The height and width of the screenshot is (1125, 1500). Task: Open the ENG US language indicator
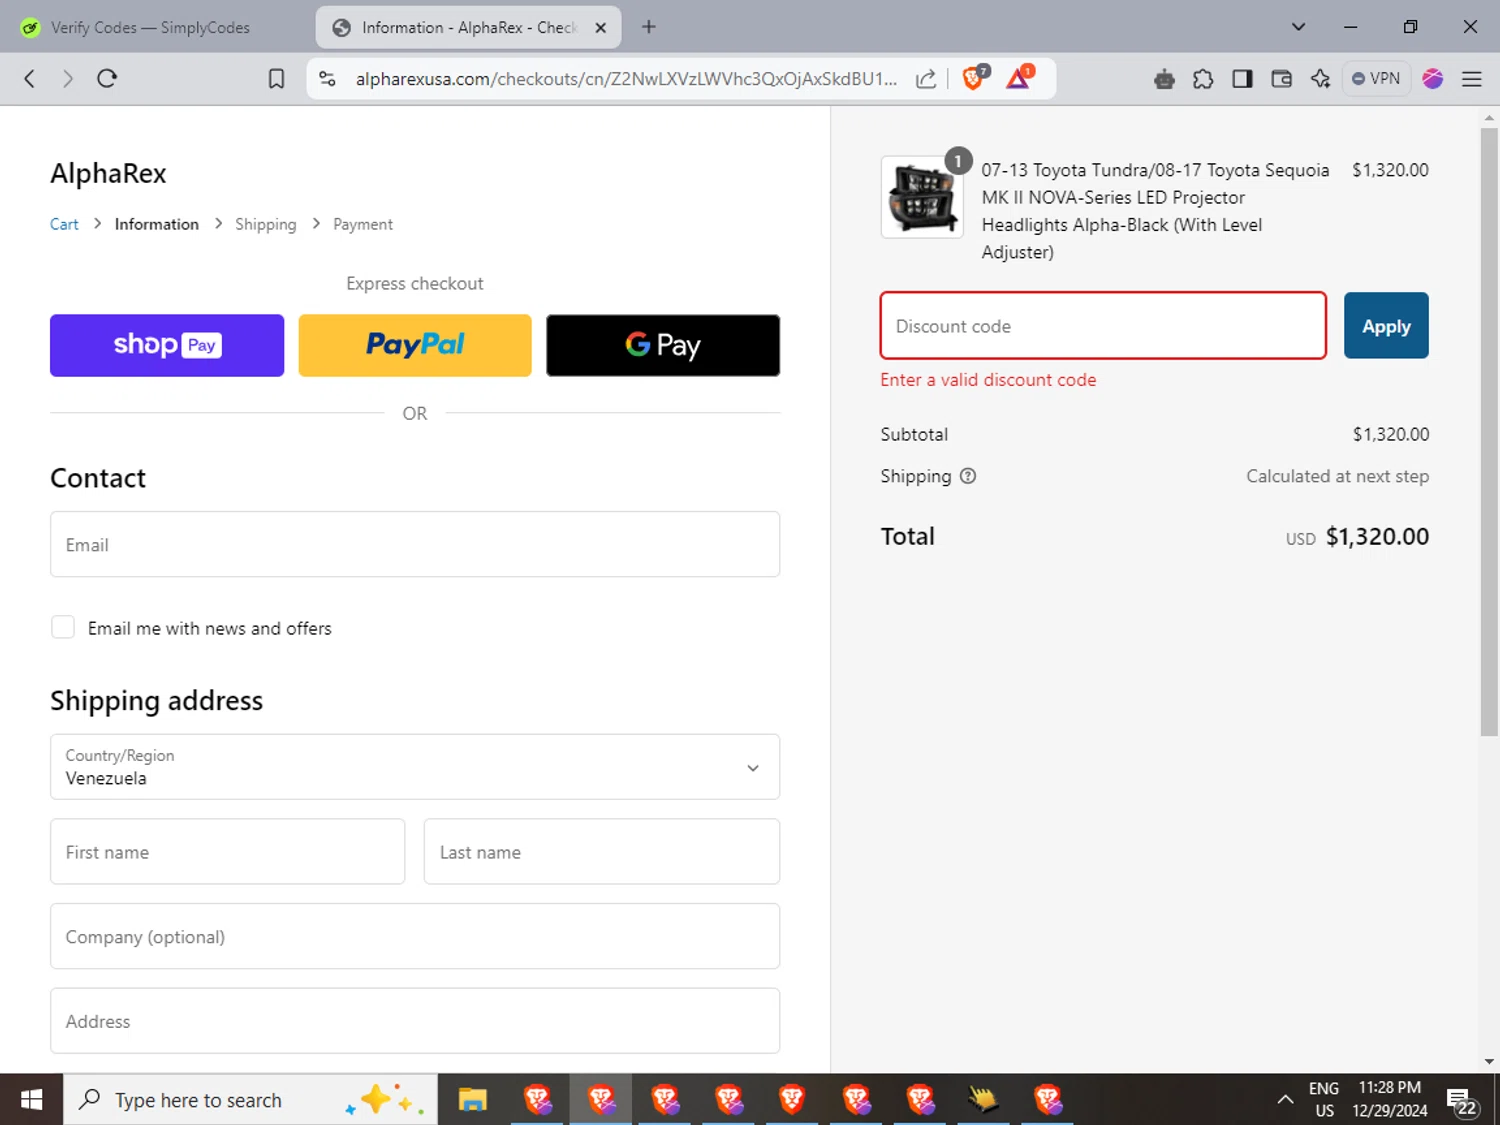[x=1324, y=1100]
